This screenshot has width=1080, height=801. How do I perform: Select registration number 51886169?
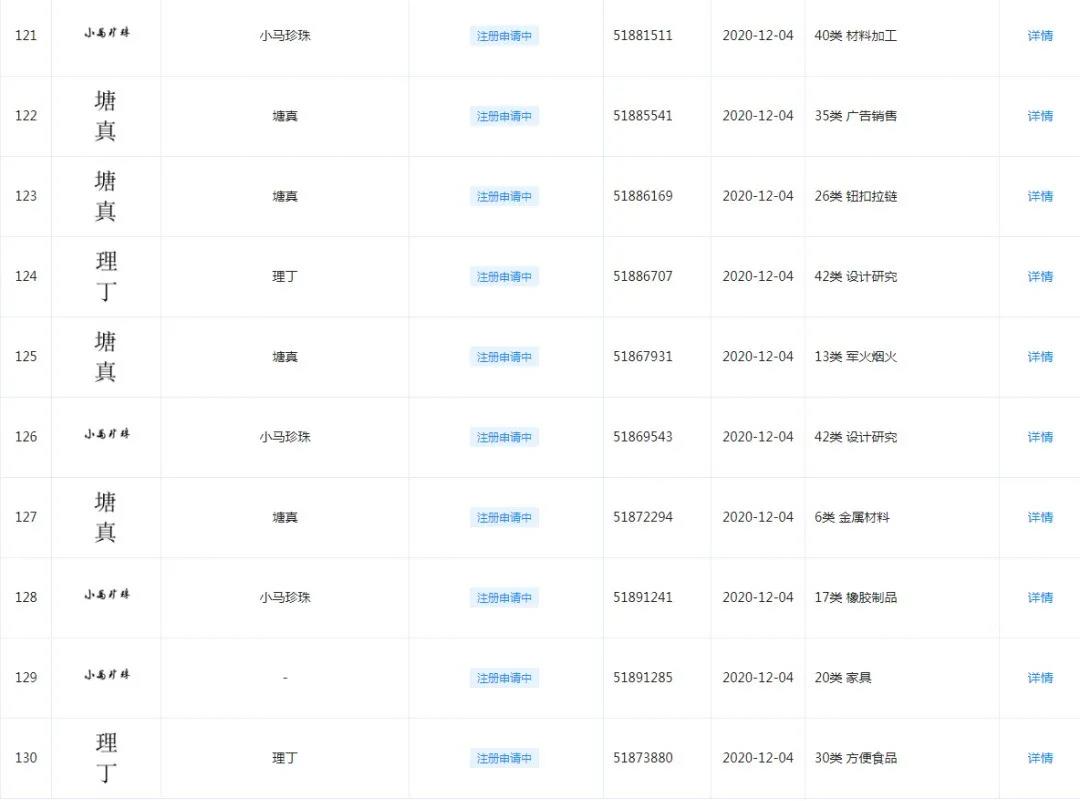(643, 196)
